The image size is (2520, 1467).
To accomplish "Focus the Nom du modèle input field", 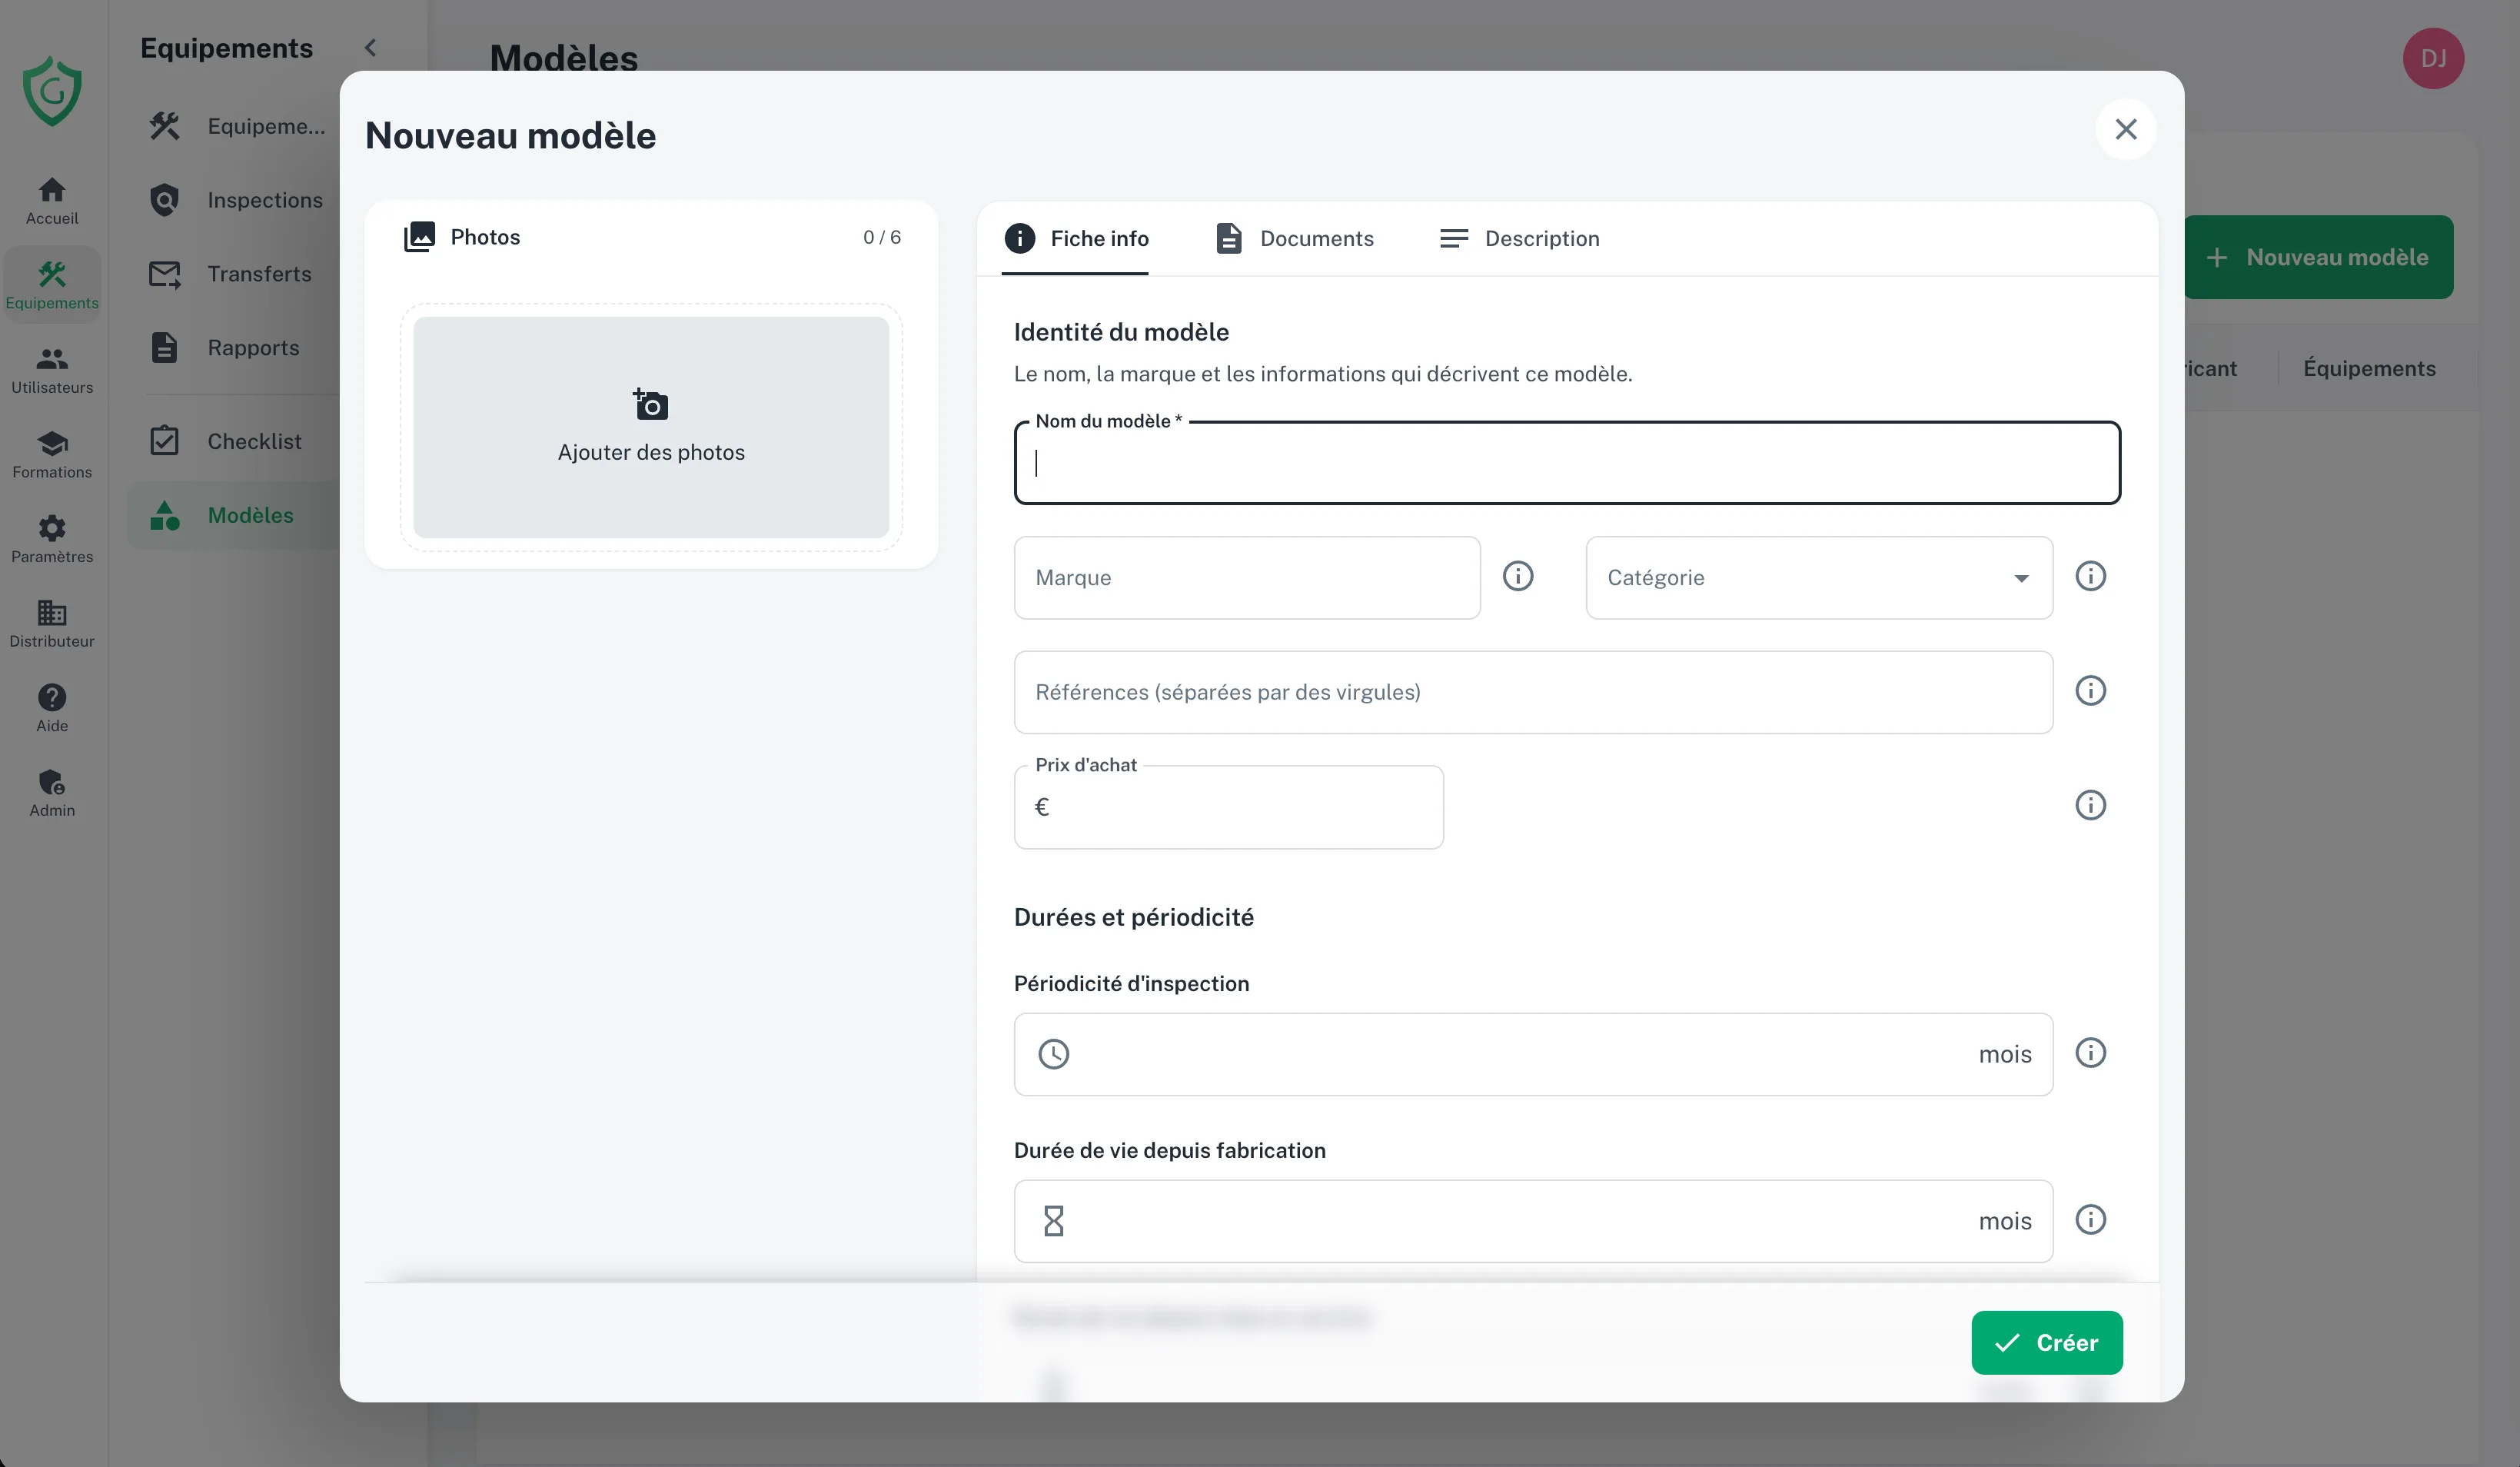I will tap(1567, 464).
